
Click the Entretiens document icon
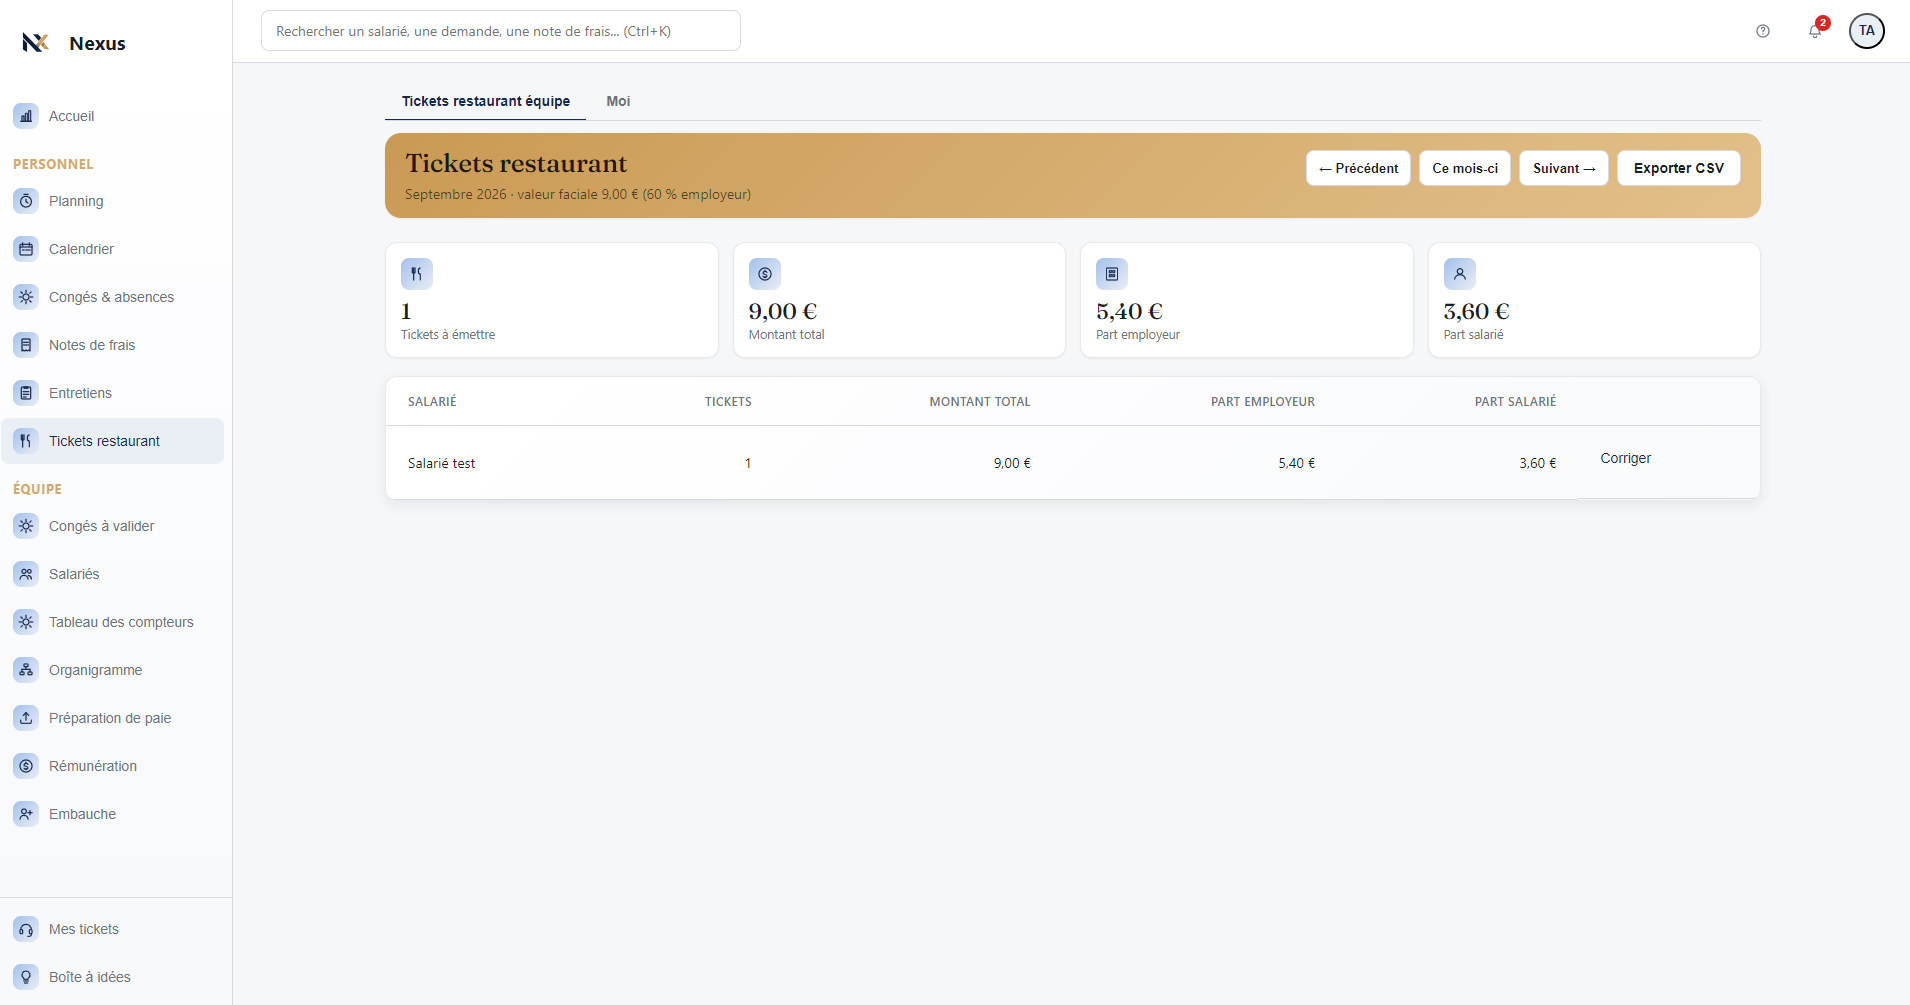point(26,393)
